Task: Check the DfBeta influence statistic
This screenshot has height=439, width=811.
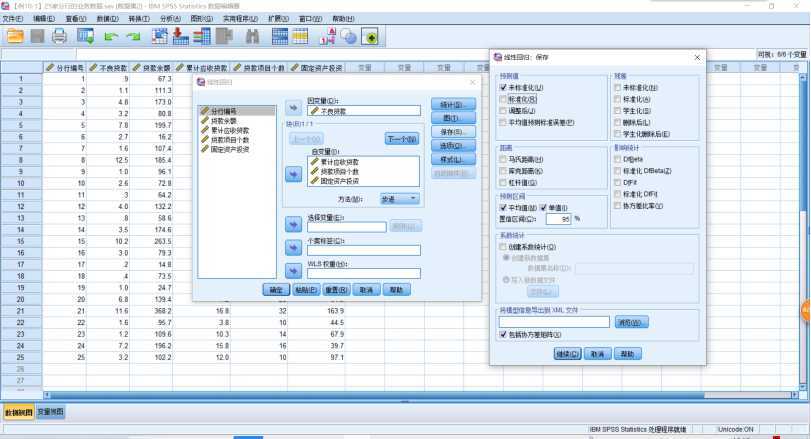Action: tap(618, 159)
